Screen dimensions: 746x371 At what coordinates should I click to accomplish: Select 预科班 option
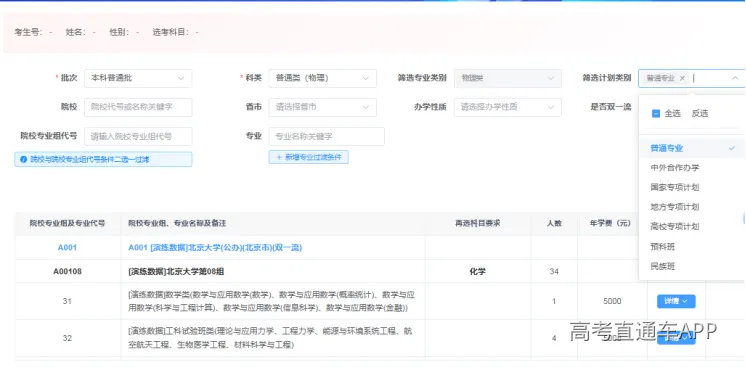[x=692, y=247]
